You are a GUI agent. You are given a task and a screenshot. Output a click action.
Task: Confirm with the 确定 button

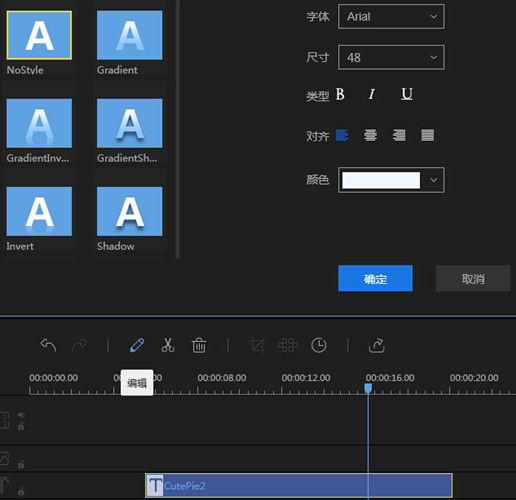tap(375, 278)
